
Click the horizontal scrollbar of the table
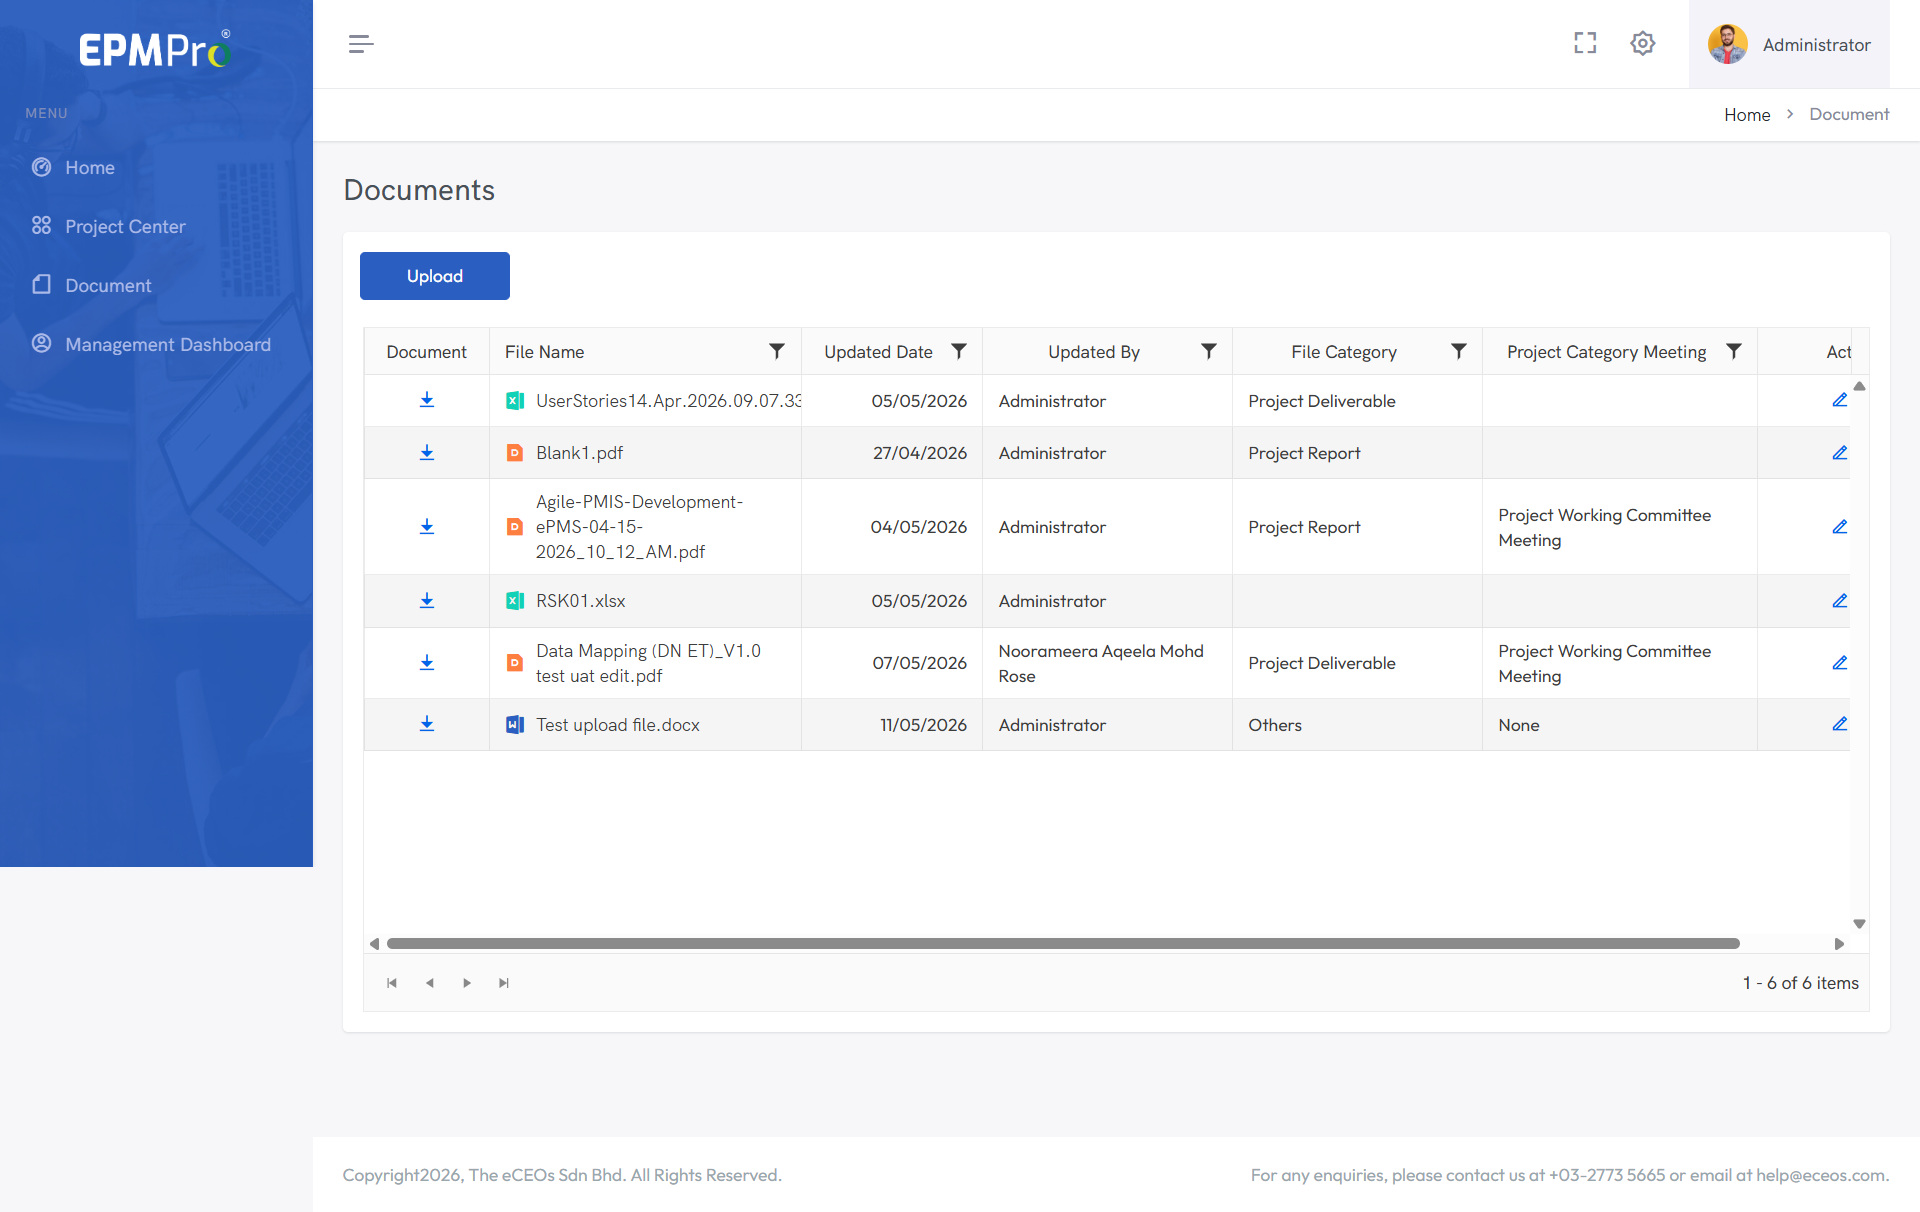point(1063,944)
